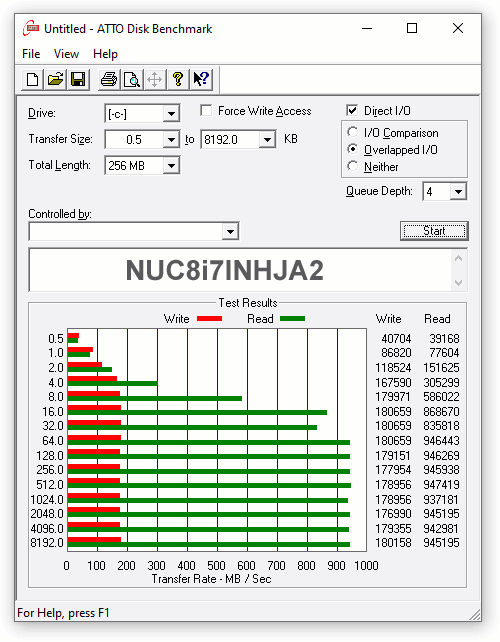Open the Total Length 256 MB dropdown

pos(171,166)
